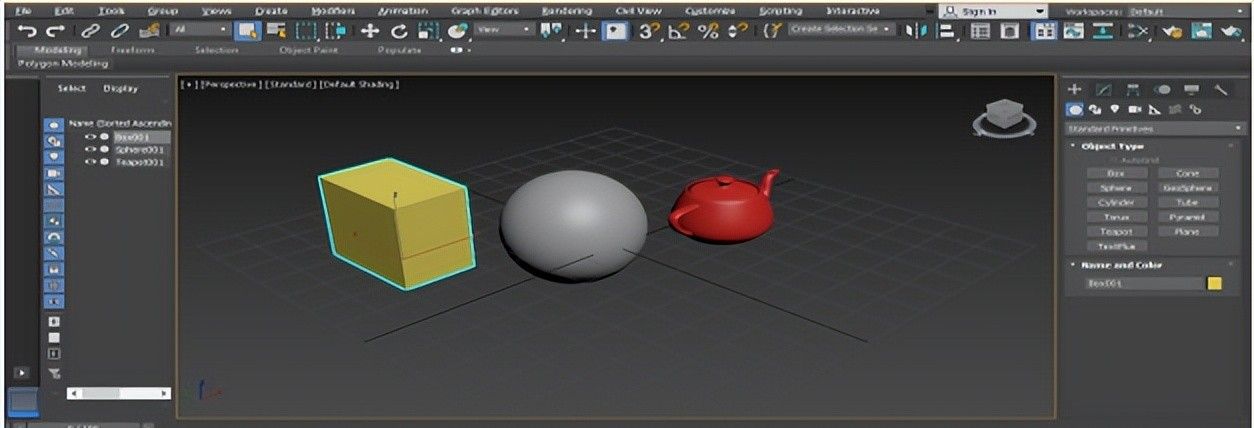Viewport: 1254px width, 428px height.
Task: Select the Cameras category icon
Action: click(1135, 109)
